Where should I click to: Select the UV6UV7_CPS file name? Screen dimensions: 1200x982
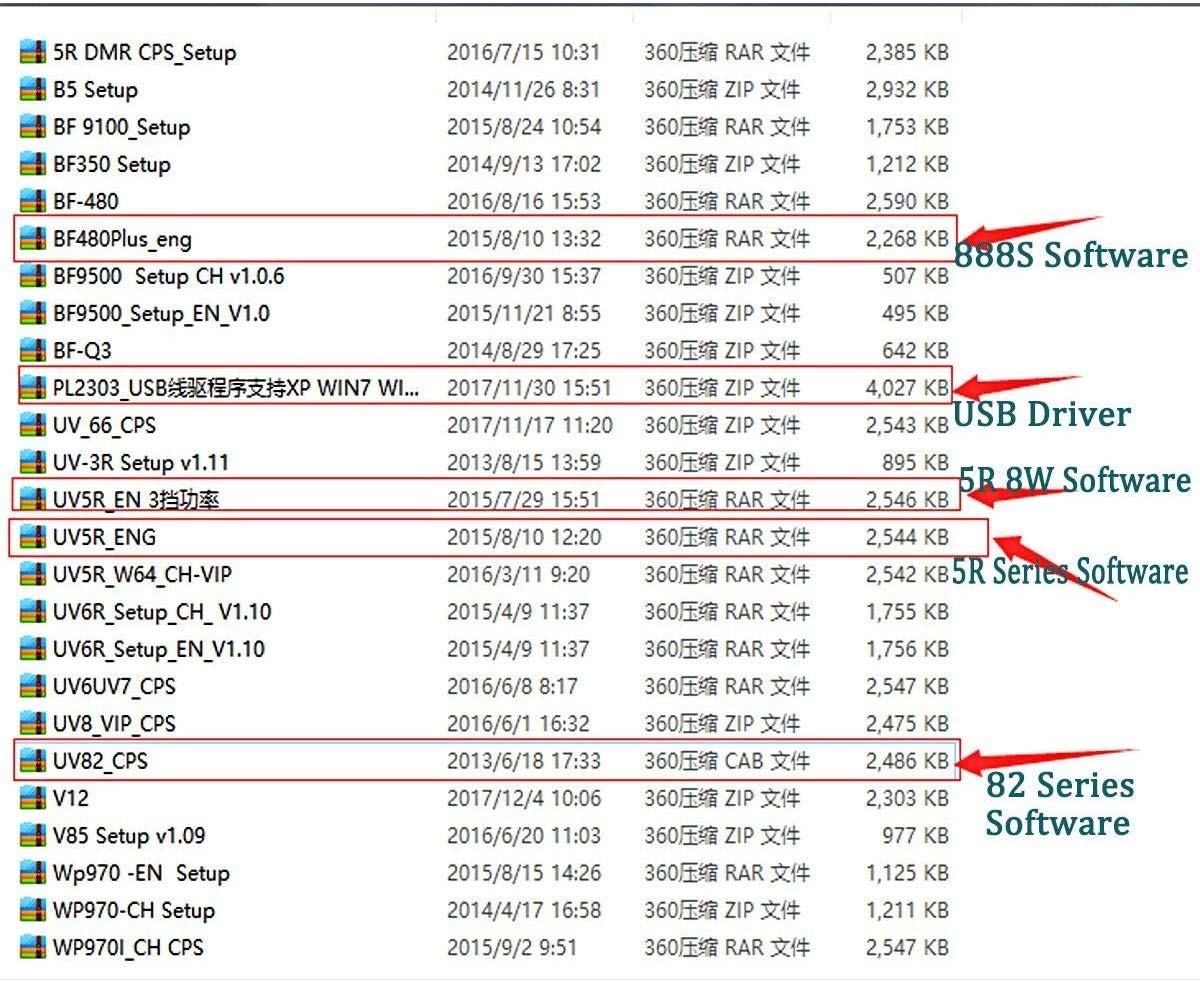coord(115,687)
